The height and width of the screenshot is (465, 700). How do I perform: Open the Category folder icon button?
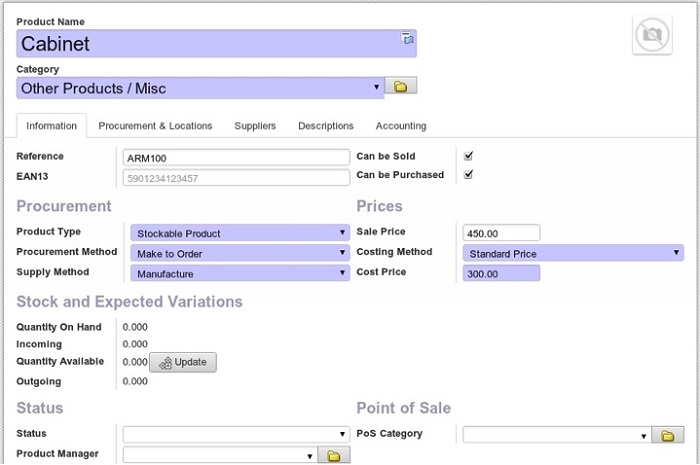(x=401, y=87)
